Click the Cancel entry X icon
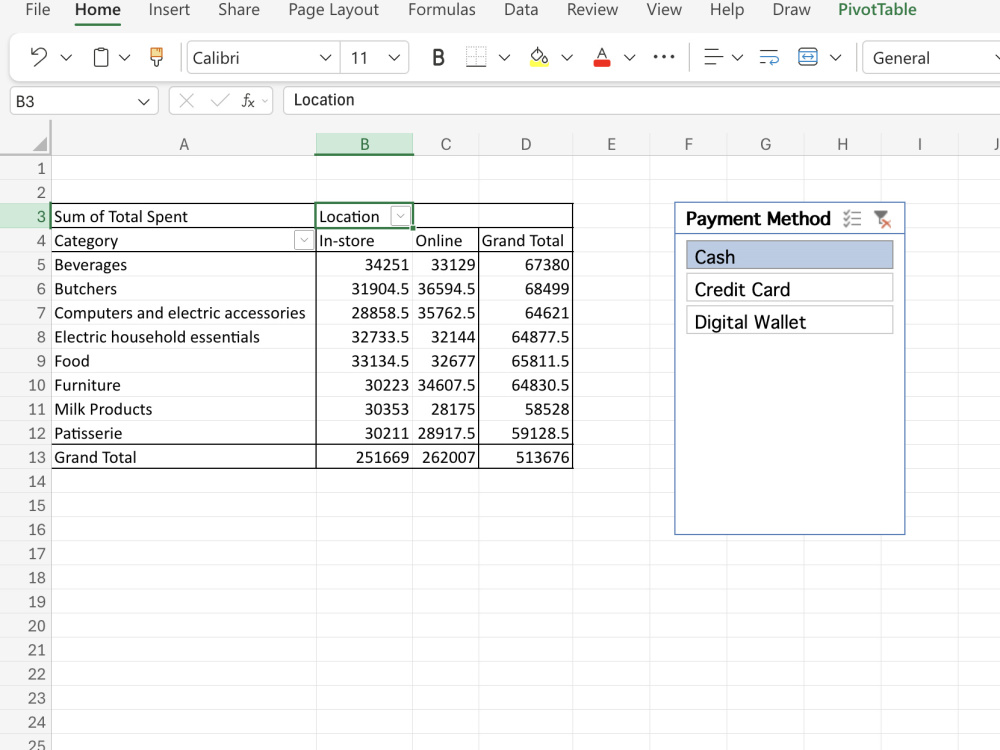 pos(186,101)
